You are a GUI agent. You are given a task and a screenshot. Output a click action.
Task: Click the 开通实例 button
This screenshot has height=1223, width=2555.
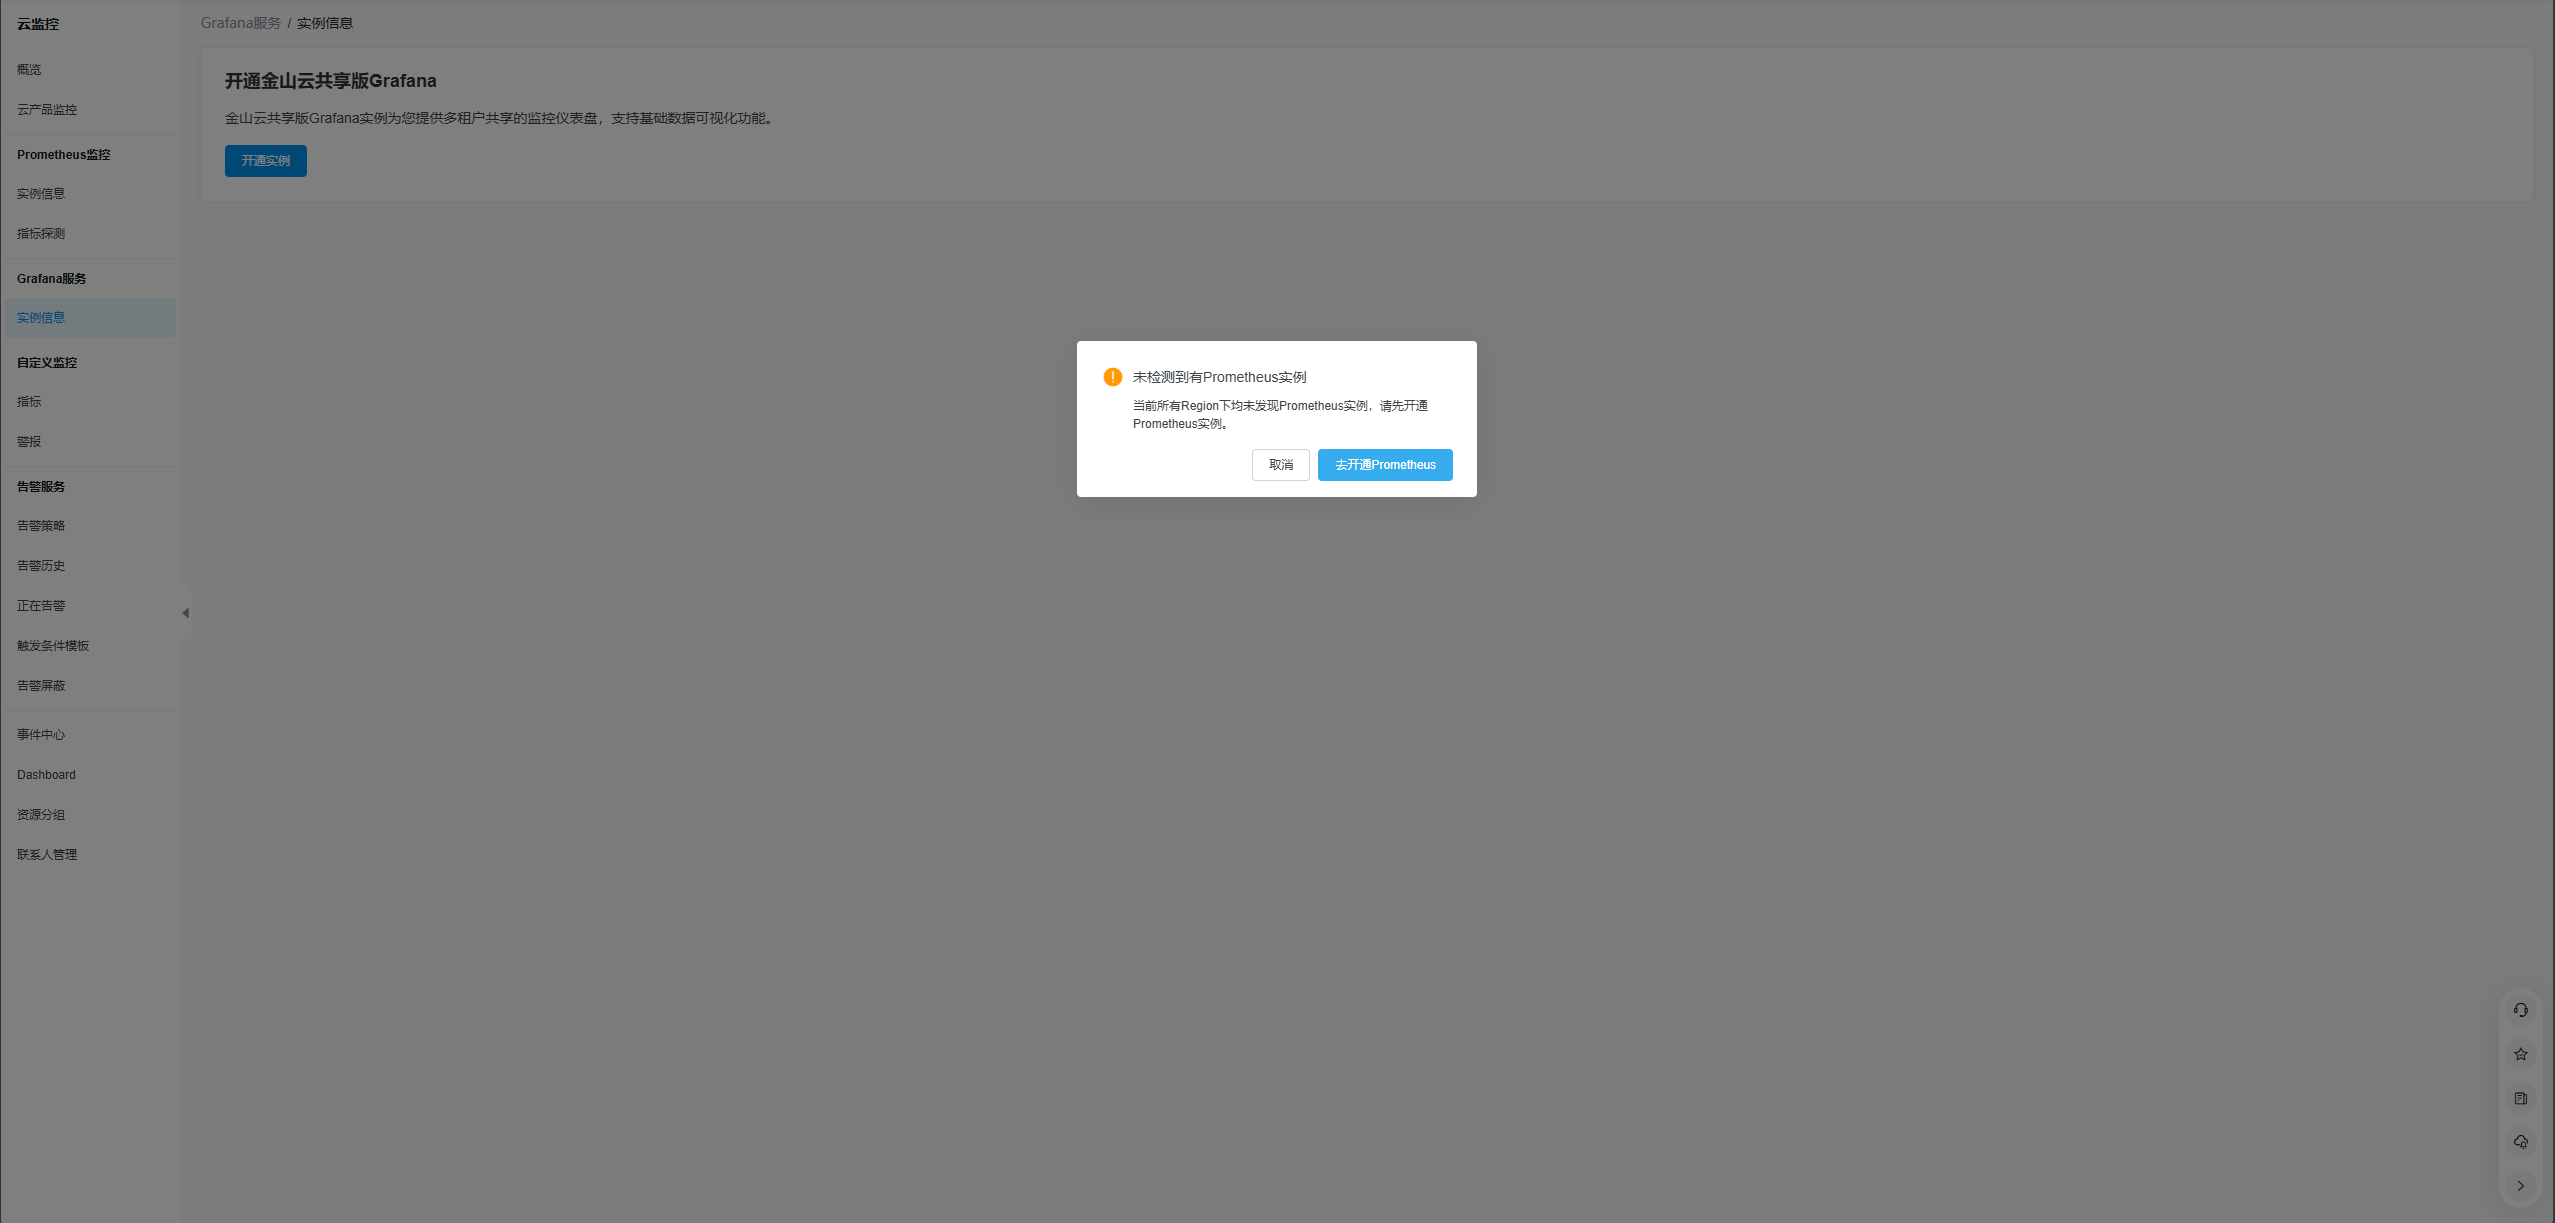coord(265,161)
